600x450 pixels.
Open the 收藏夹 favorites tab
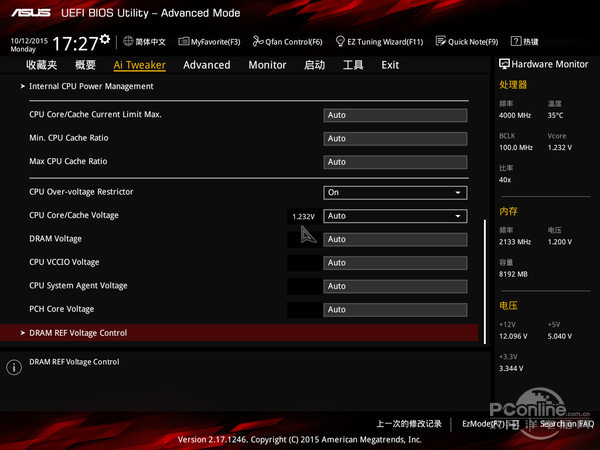click(x=42, y=65)
